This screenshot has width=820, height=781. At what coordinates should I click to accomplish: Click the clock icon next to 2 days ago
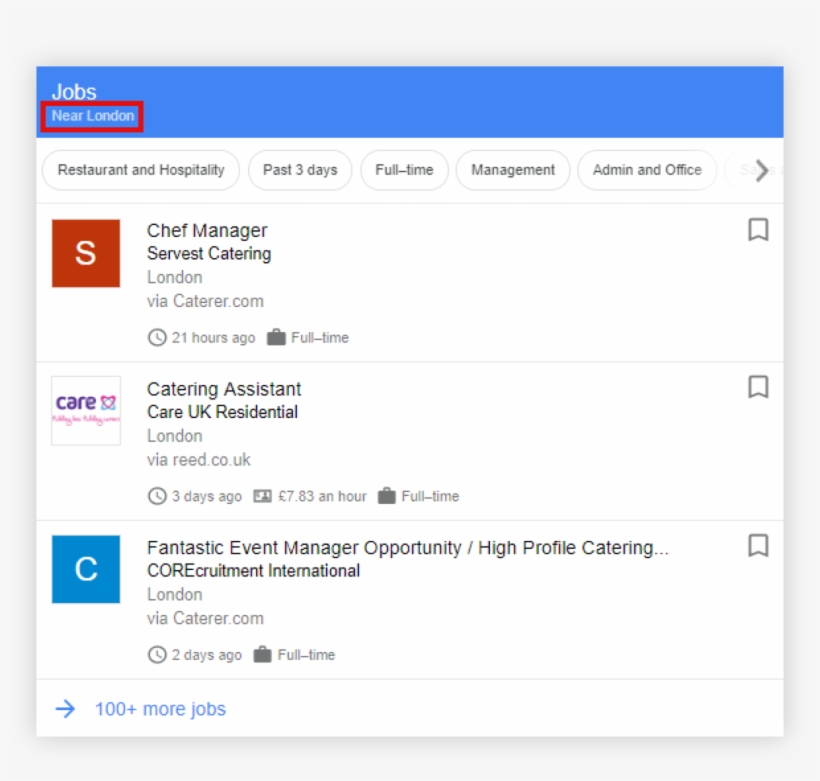(157, 655)
